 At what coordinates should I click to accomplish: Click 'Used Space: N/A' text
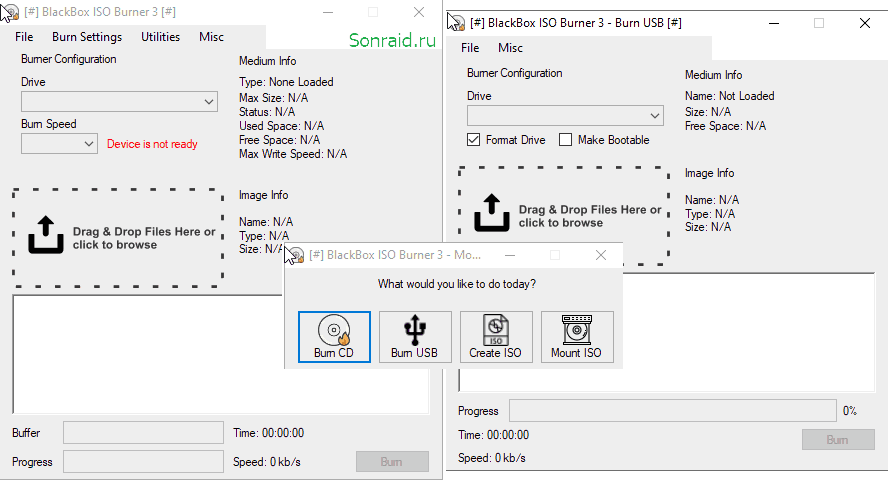tap(282, 126)
